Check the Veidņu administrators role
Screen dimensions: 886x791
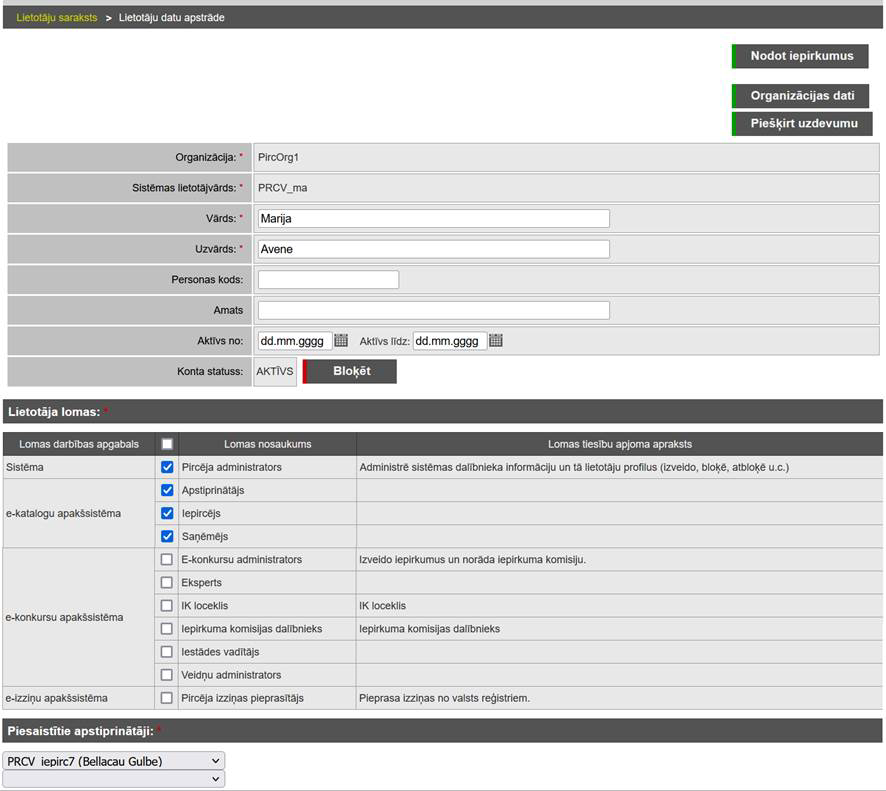167,675
